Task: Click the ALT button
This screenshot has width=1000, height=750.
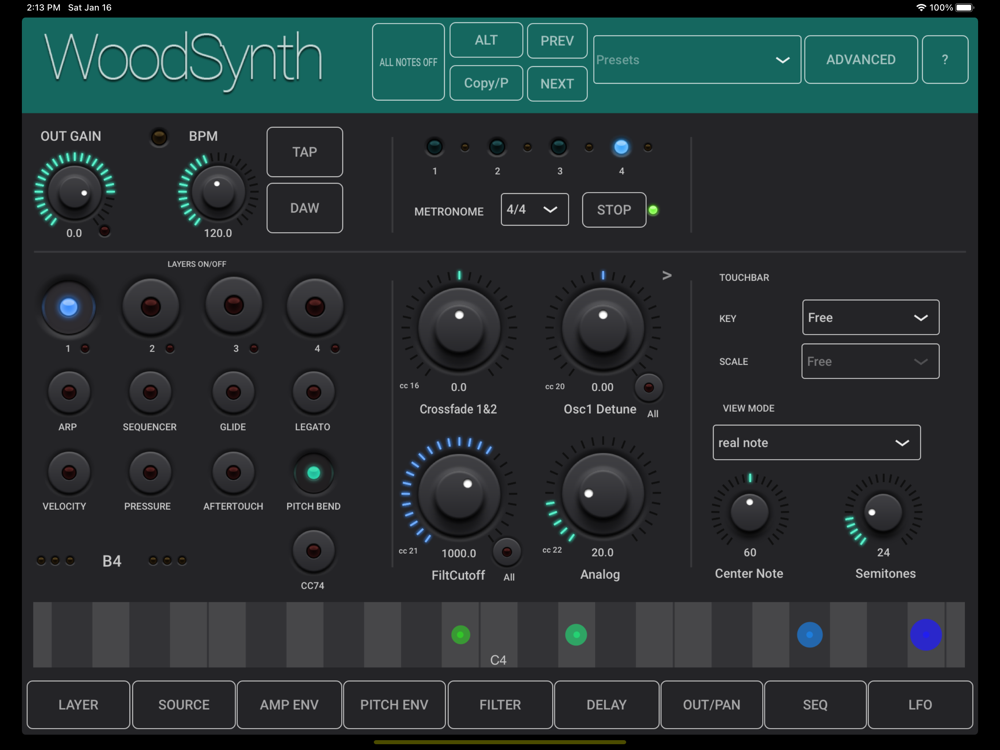Action: [486, 40]
